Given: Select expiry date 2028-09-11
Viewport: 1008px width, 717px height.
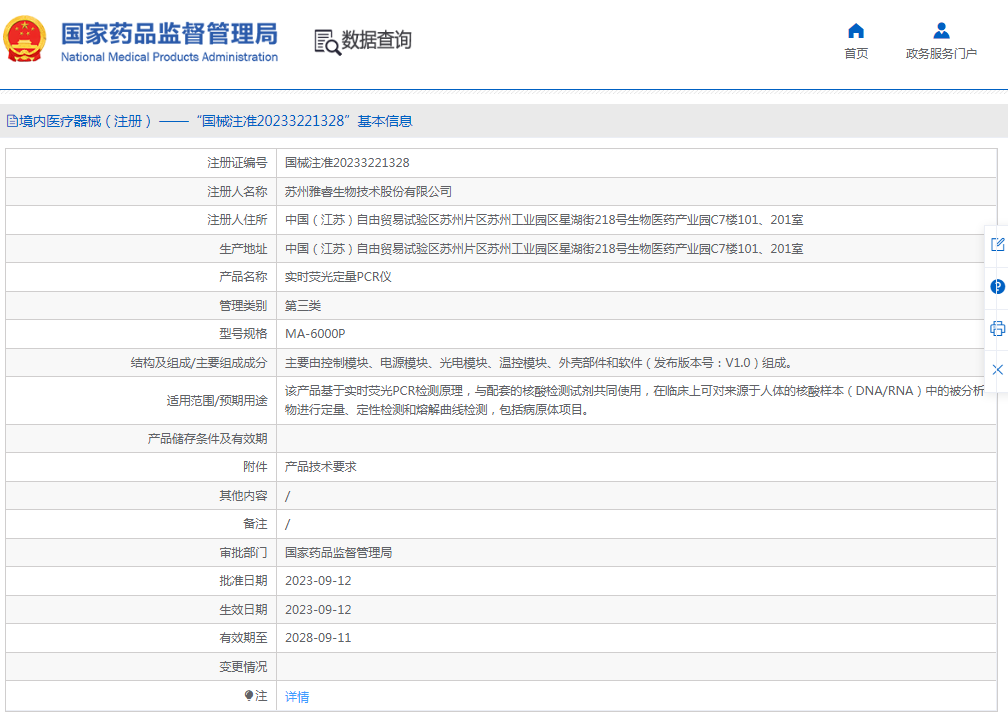Looking at the screenshot, I should (318, 638).
